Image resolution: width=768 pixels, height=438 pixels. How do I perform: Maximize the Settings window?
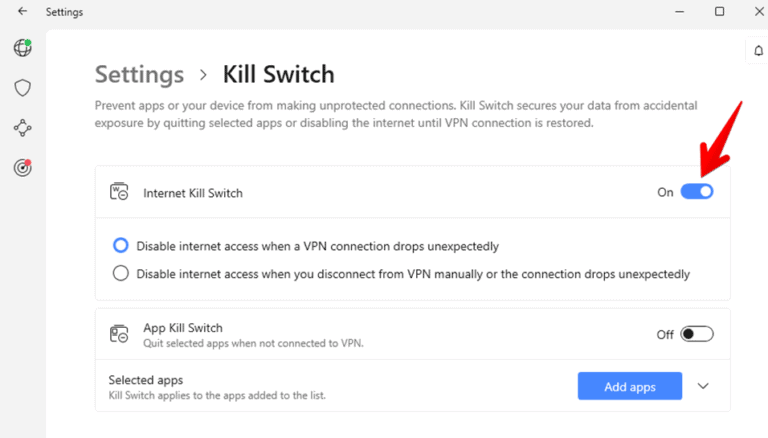click(x=719, y=11)
